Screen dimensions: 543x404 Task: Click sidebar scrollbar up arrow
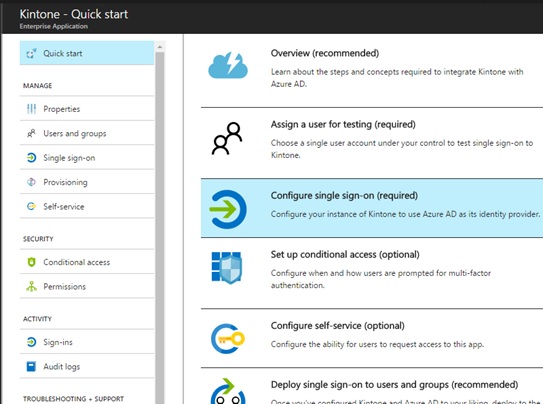tap(160, 47)
